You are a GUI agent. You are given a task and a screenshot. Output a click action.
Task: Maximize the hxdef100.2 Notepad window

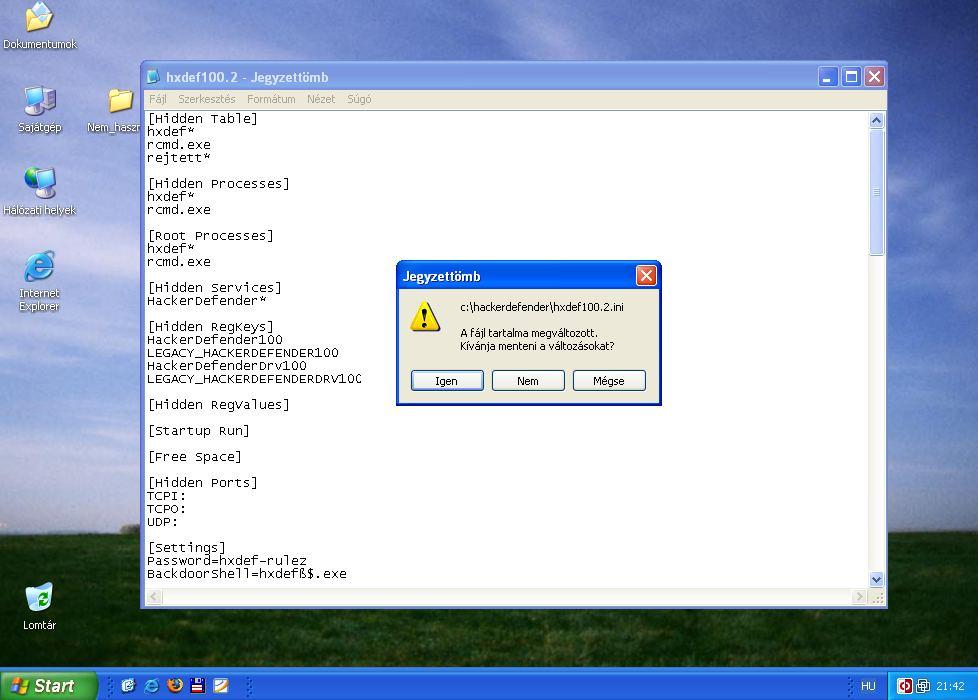(851, 77)
